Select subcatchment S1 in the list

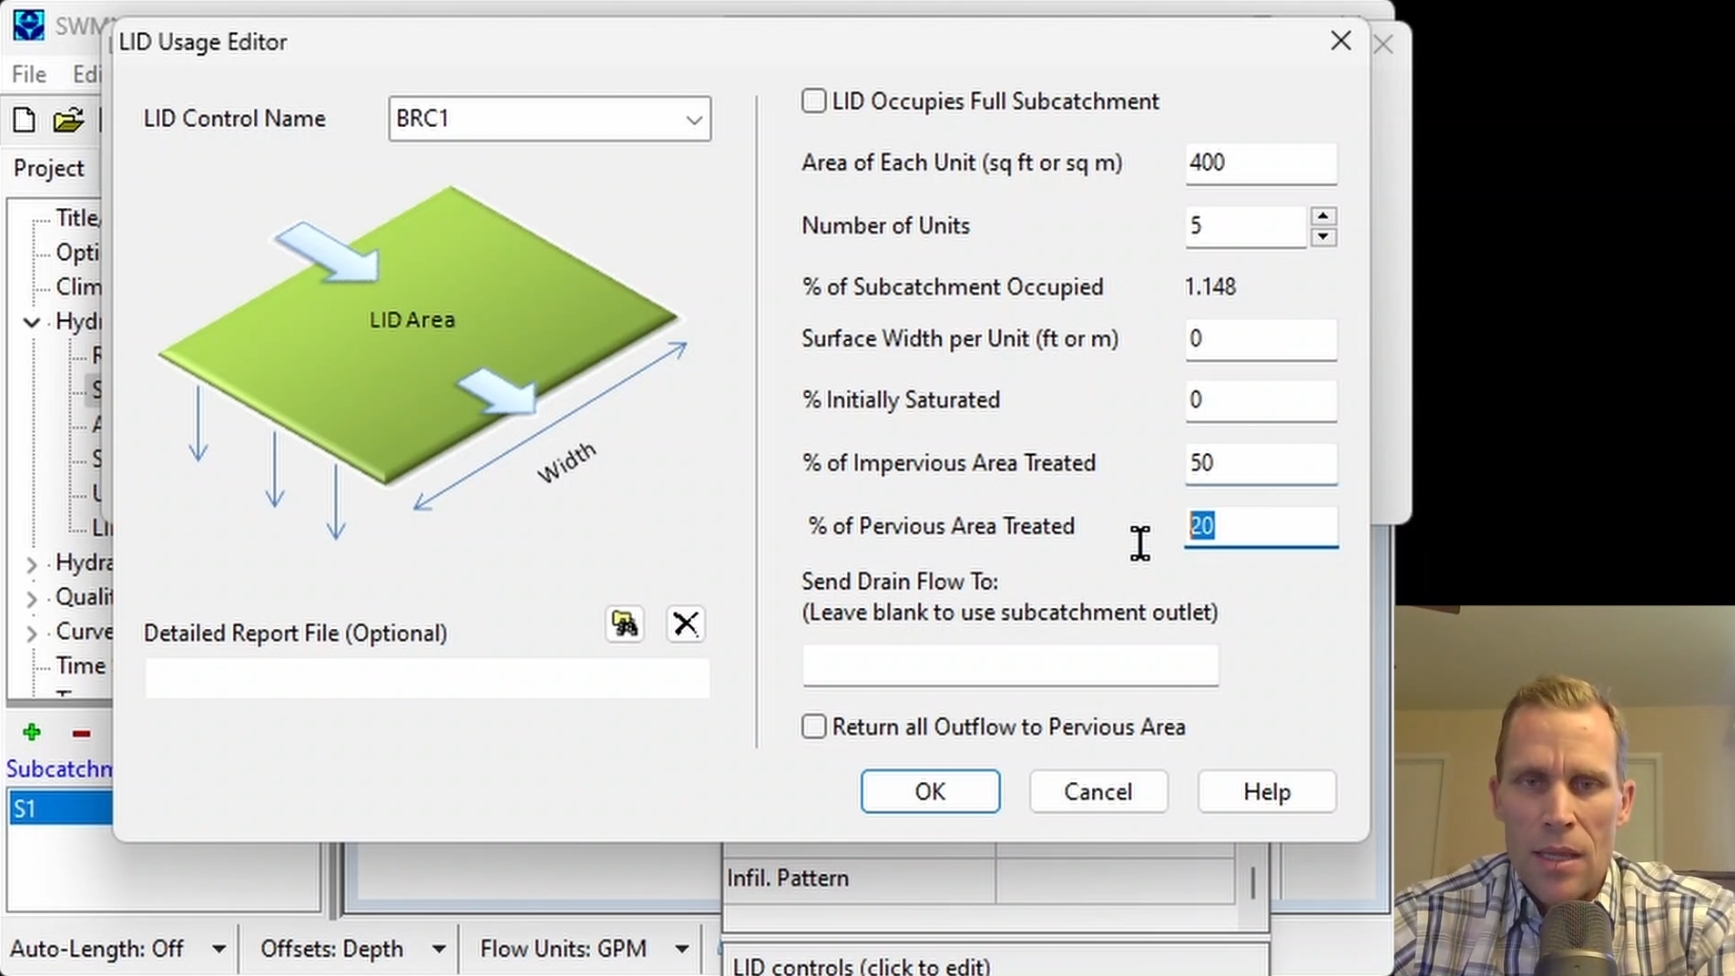[60, 809]
